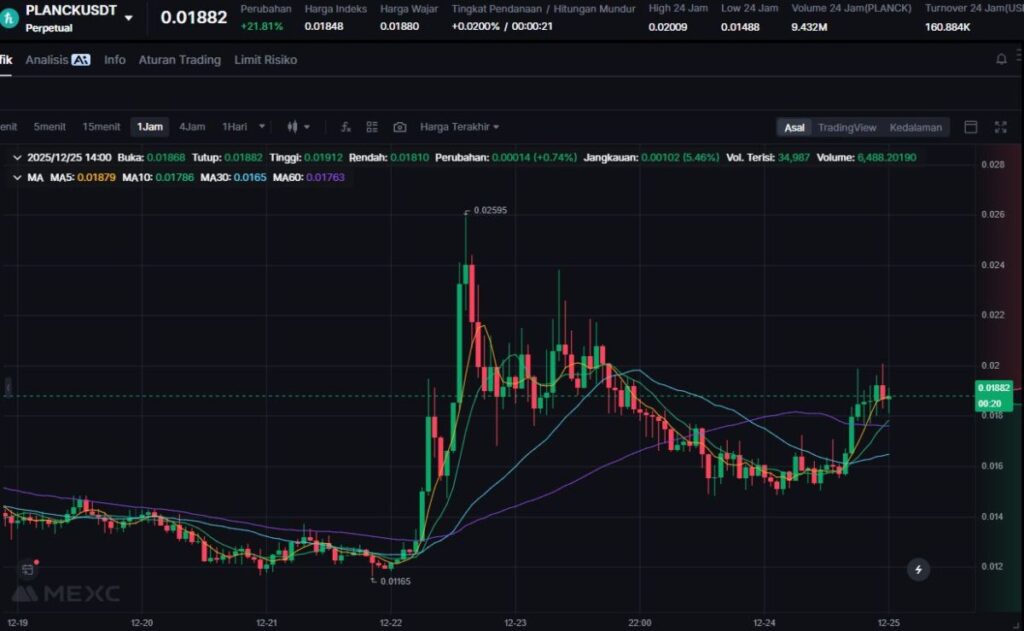Select the 4Jam timeframe
The image size is (1024, 631).
pos(192,127)
